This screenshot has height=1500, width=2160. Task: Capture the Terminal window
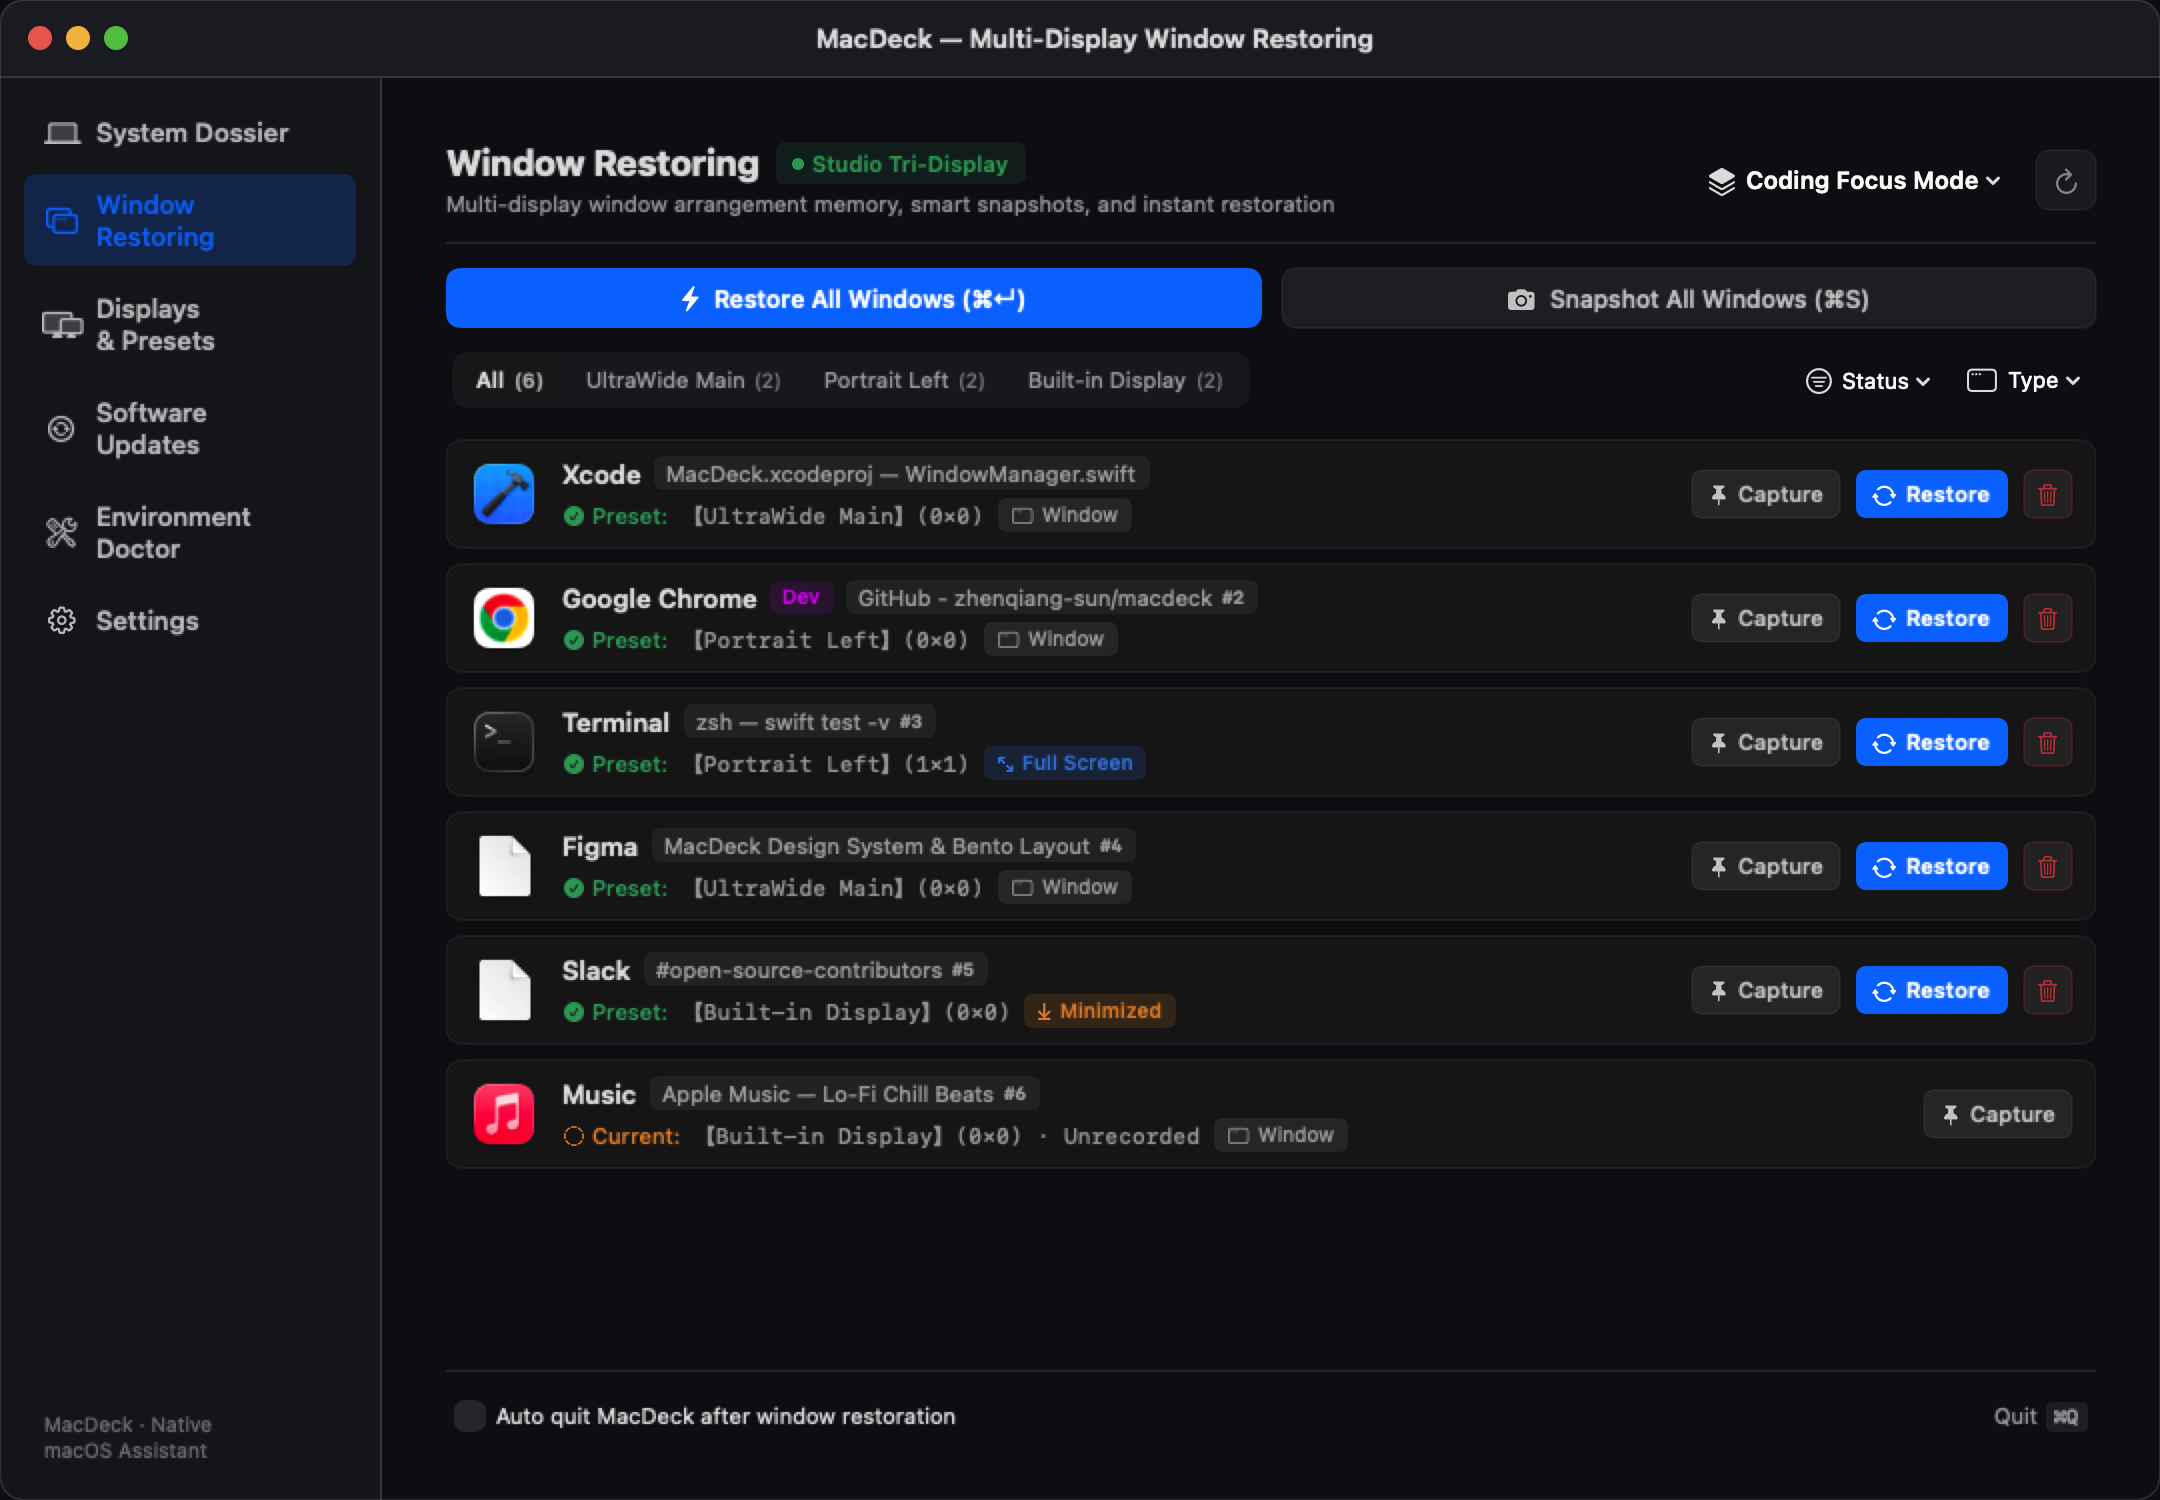1765,742
